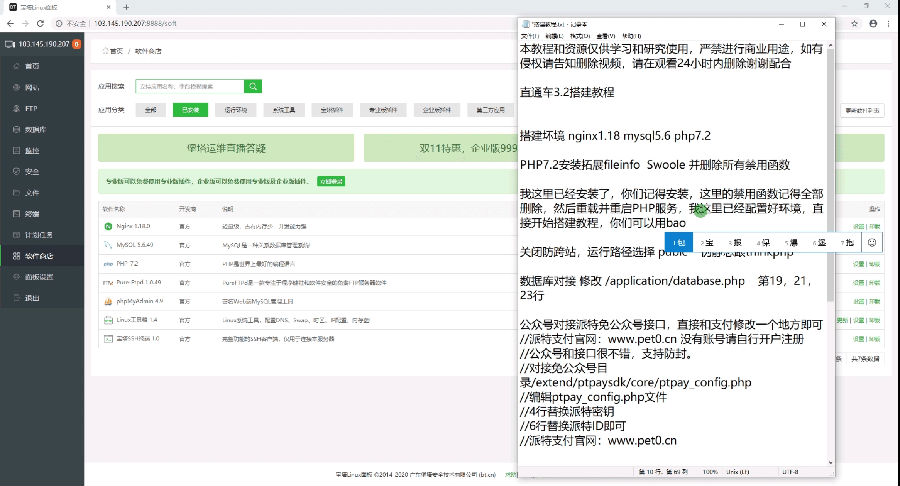Click the 宝塔SSH终端 icon in the list
The height and width of the screenshot is (486, 900).
tap(108, 339)
